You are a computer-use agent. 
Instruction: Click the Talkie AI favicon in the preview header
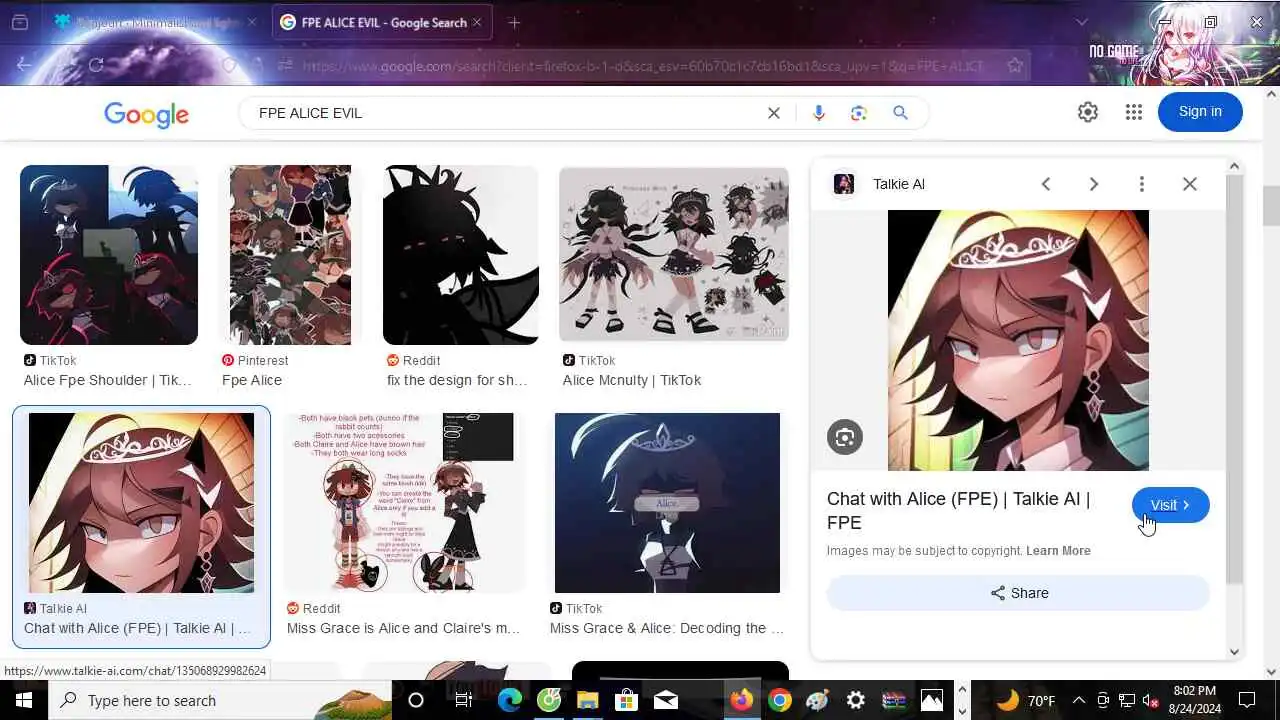[x=844, y=184]
